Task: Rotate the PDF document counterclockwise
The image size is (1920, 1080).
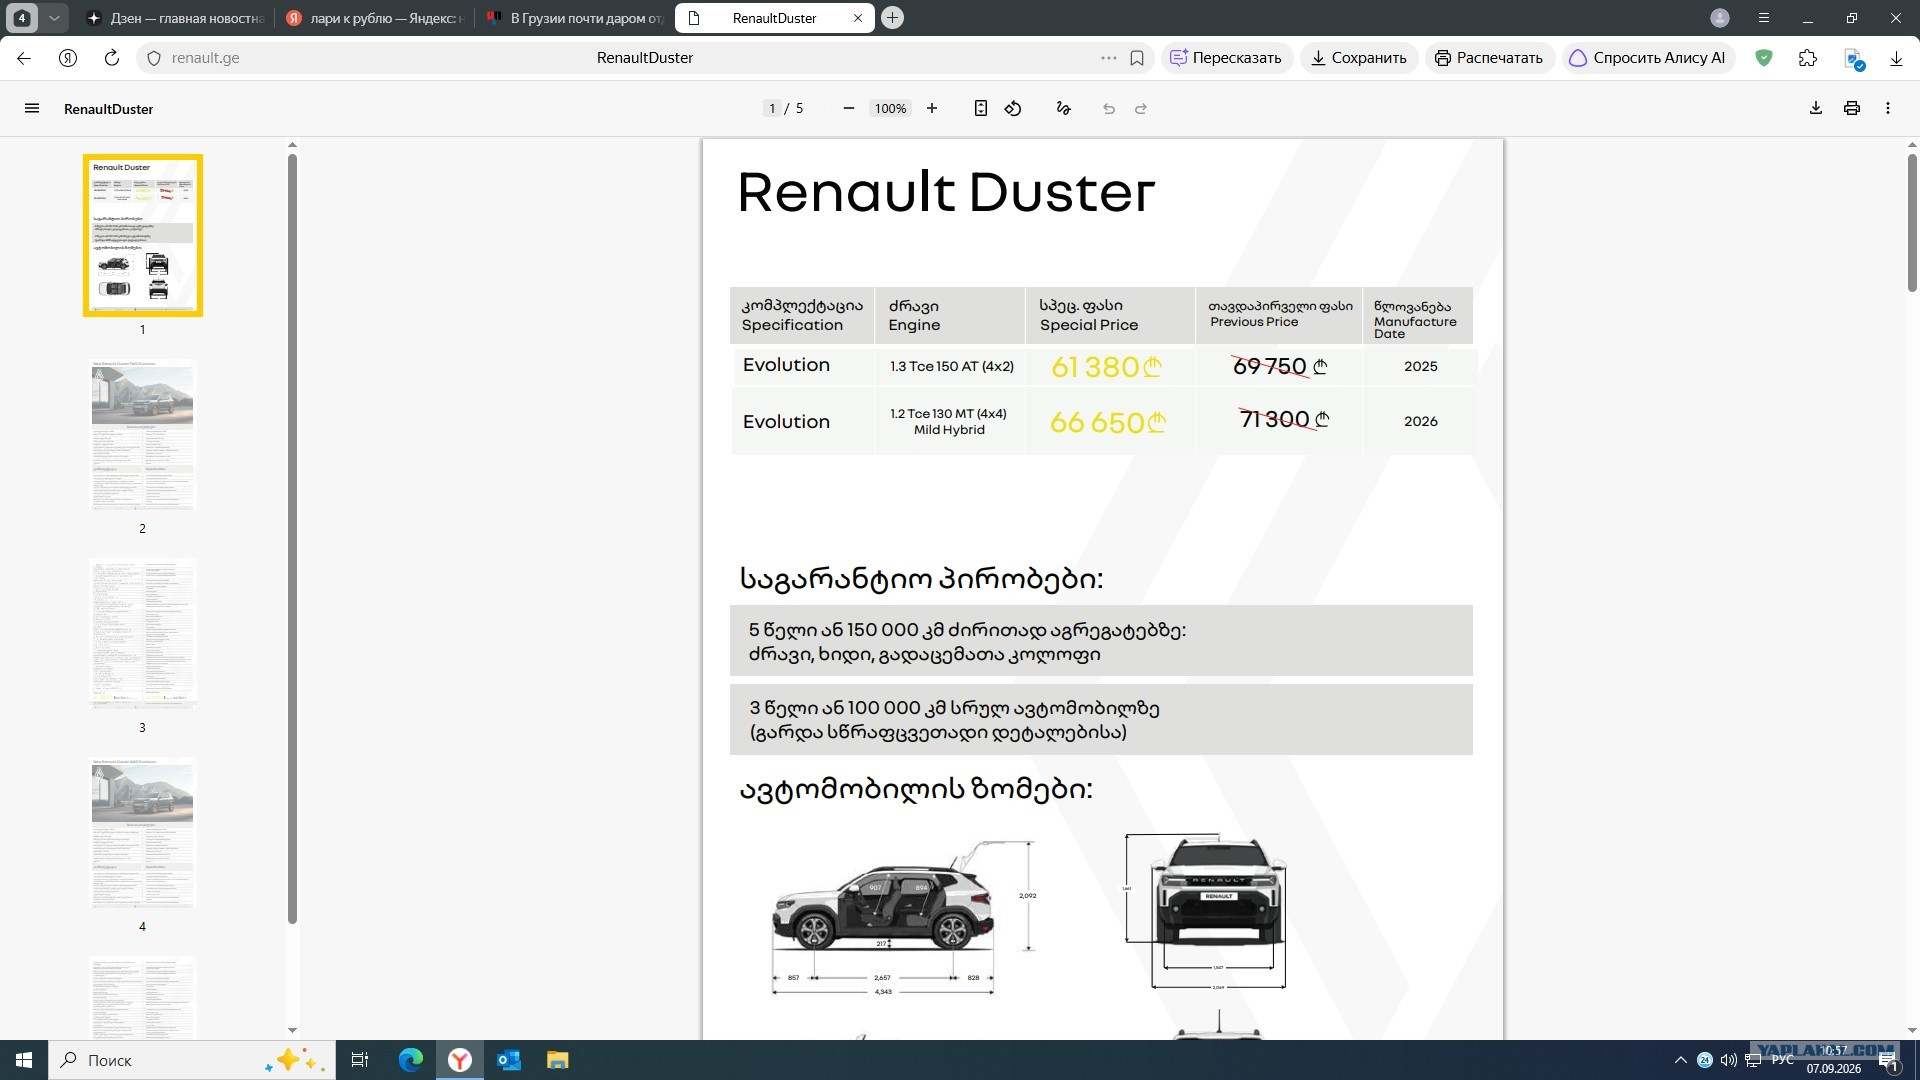Action: click(x=1013, y=108)
